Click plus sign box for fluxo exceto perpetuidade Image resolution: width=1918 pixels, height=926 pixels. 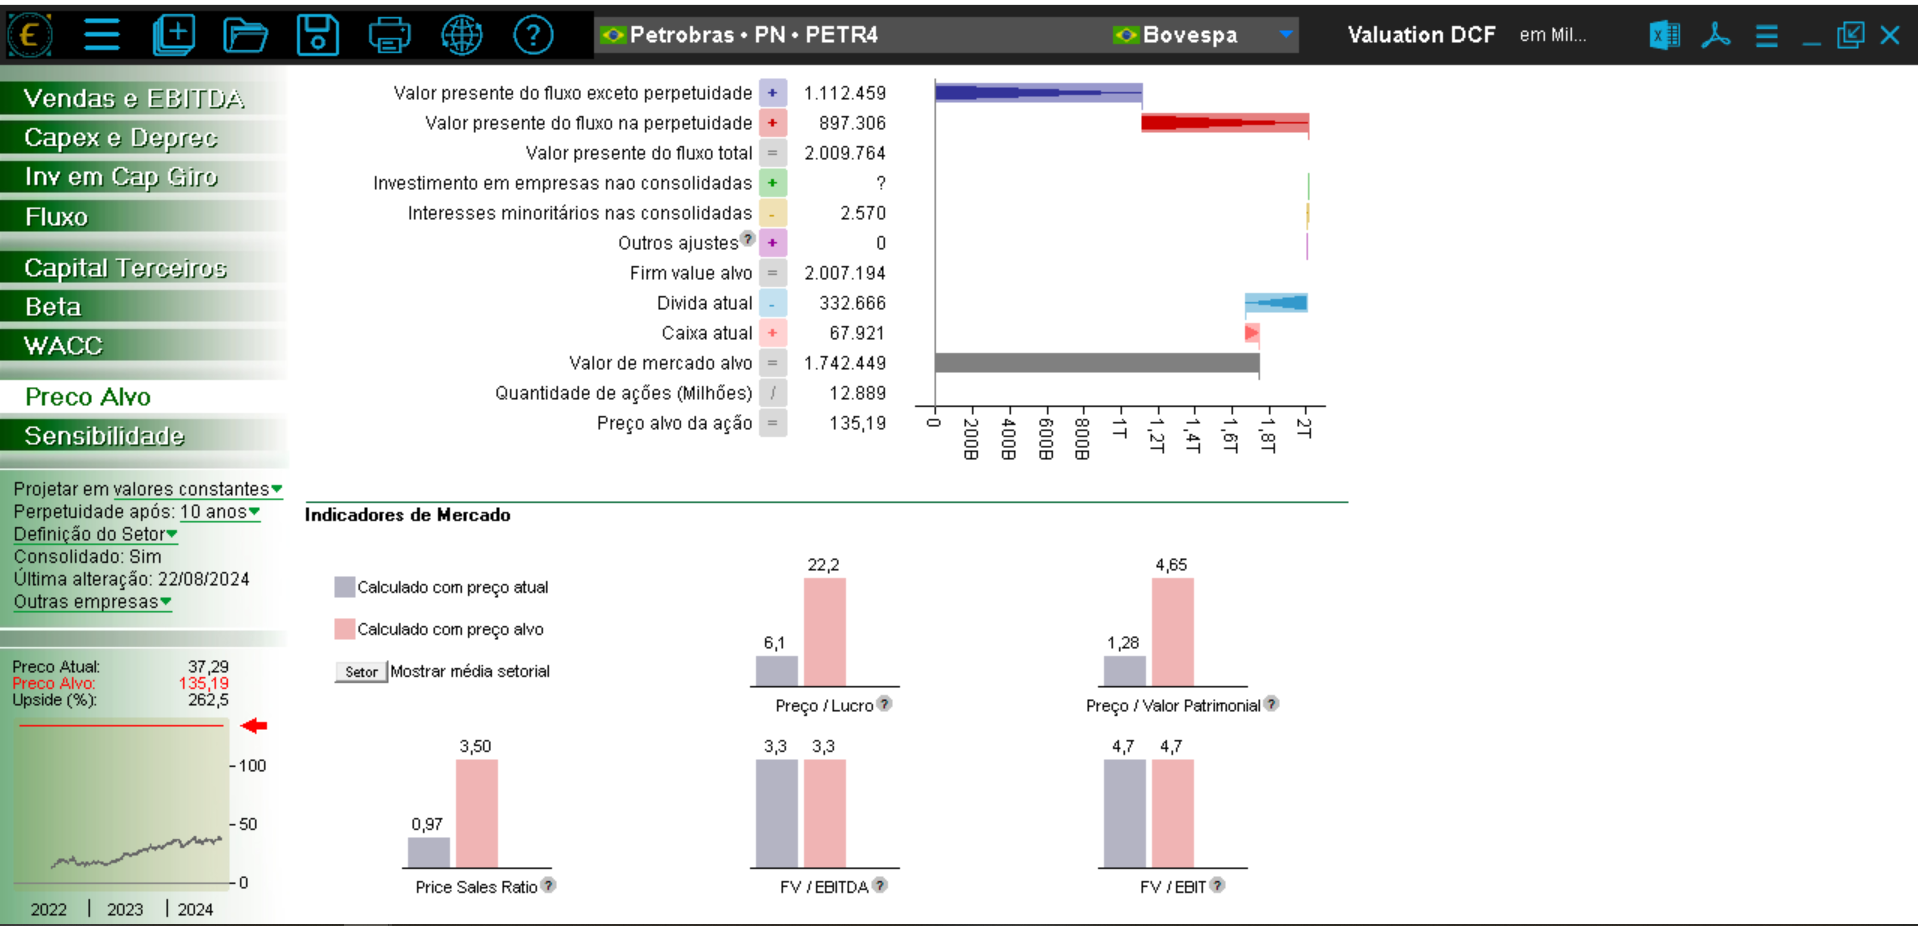tap(772, 93)
